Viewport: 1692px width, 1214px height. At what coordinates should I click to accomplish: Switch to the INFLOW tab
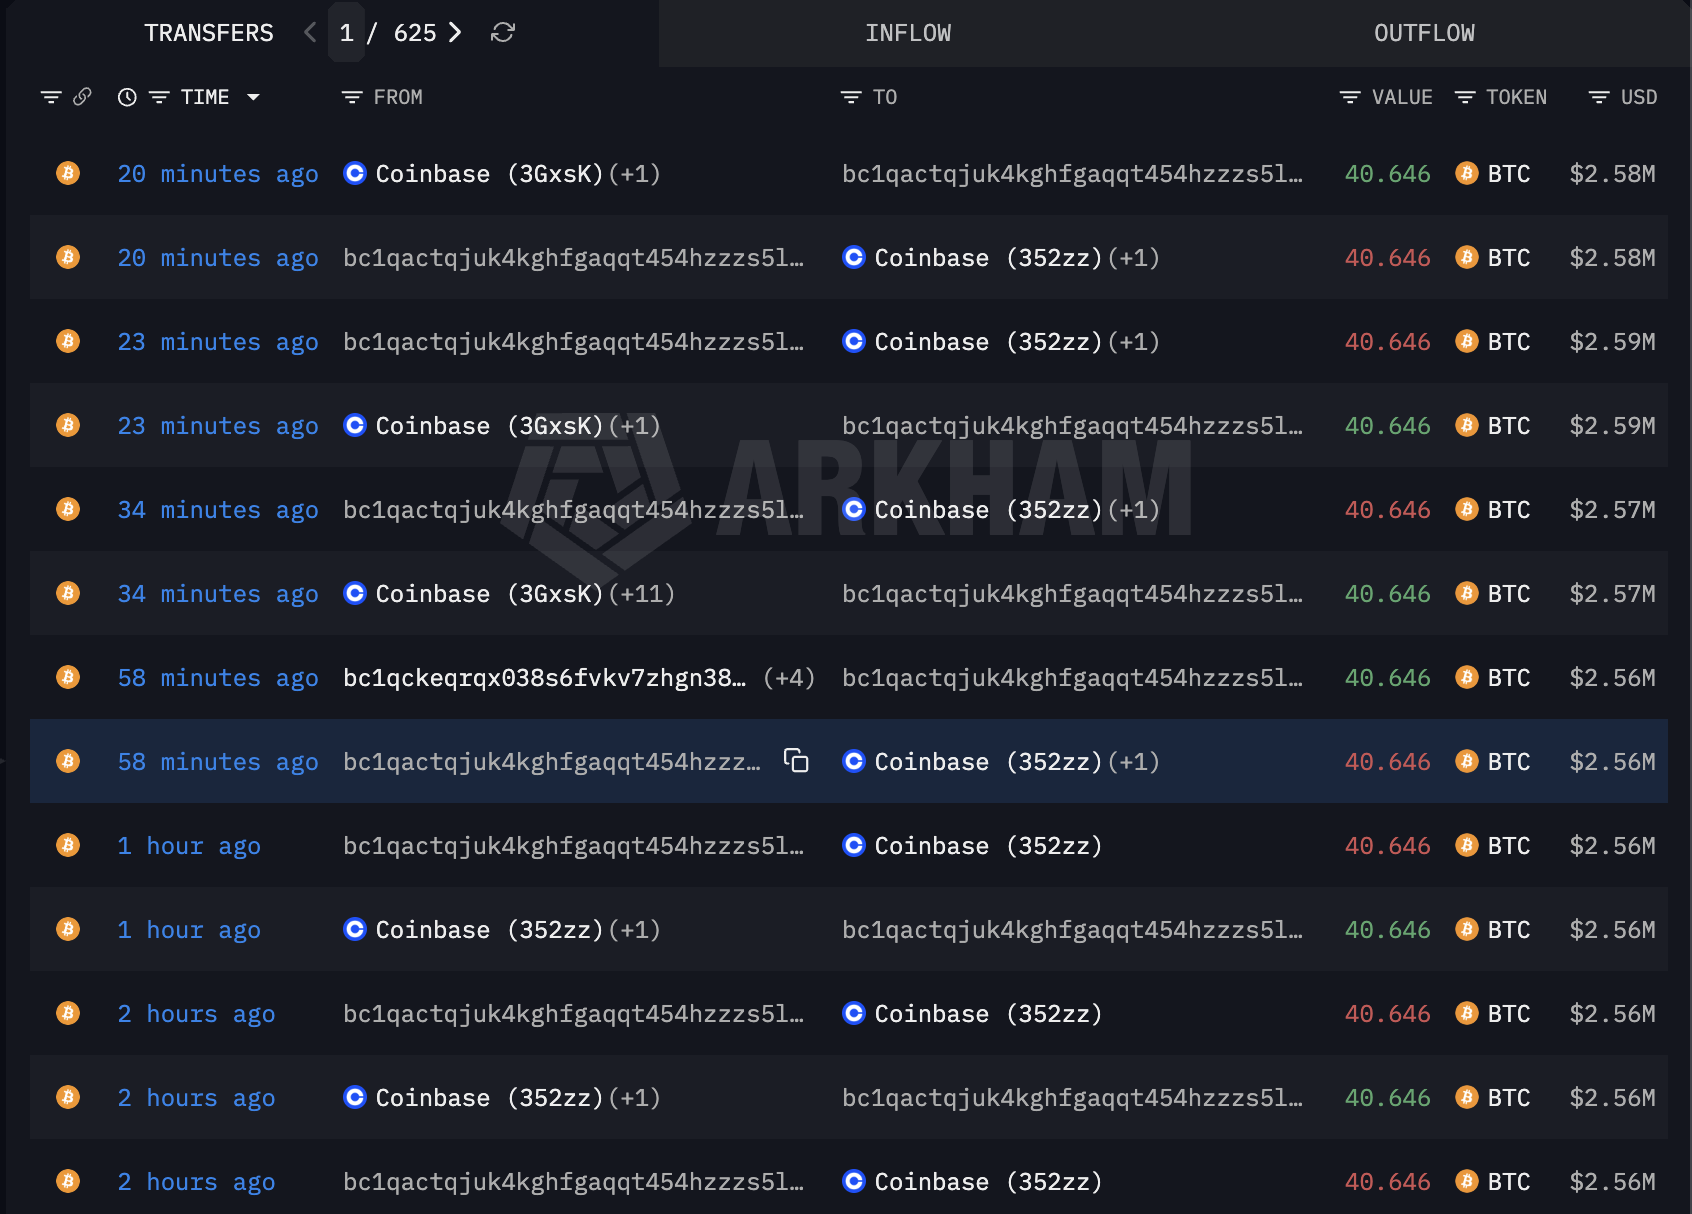click(908, 33)
